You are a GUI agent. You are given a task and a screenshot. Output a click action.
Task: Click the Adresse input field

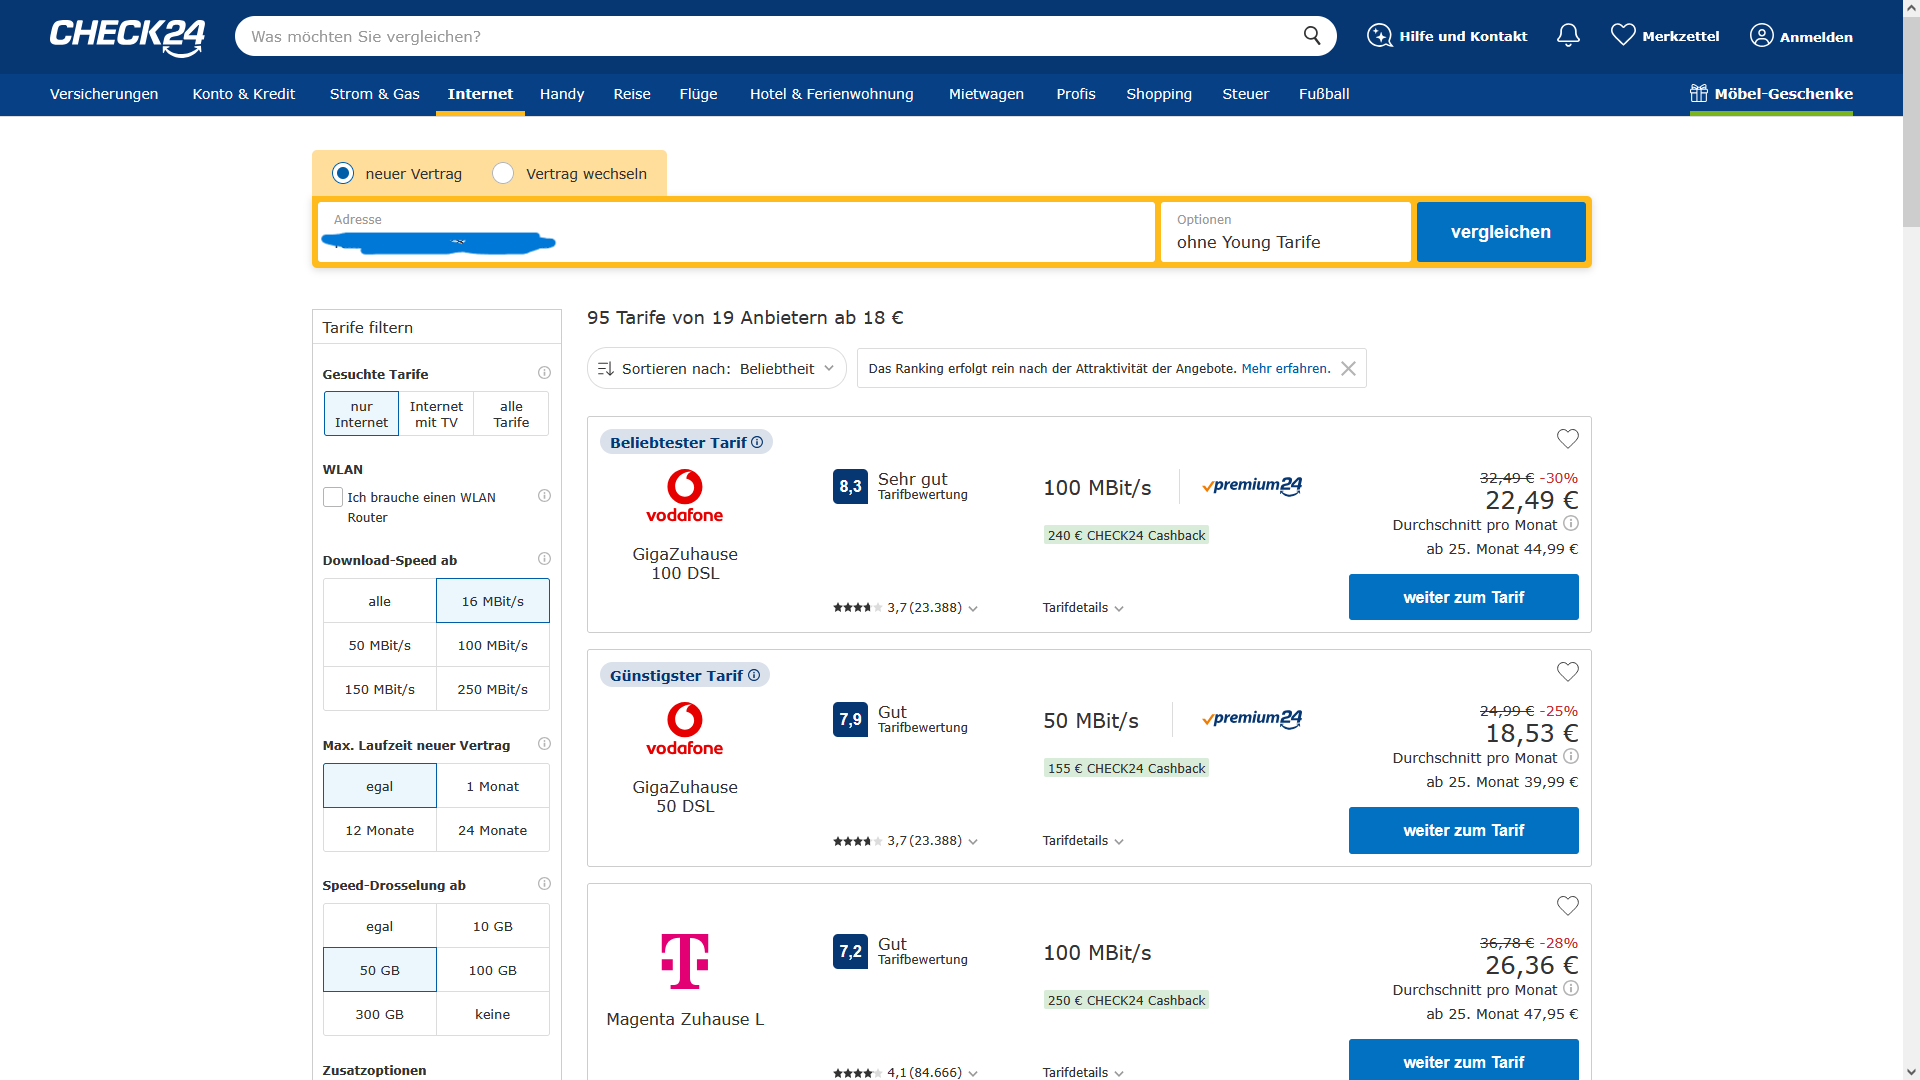click(x=736, y=232)
